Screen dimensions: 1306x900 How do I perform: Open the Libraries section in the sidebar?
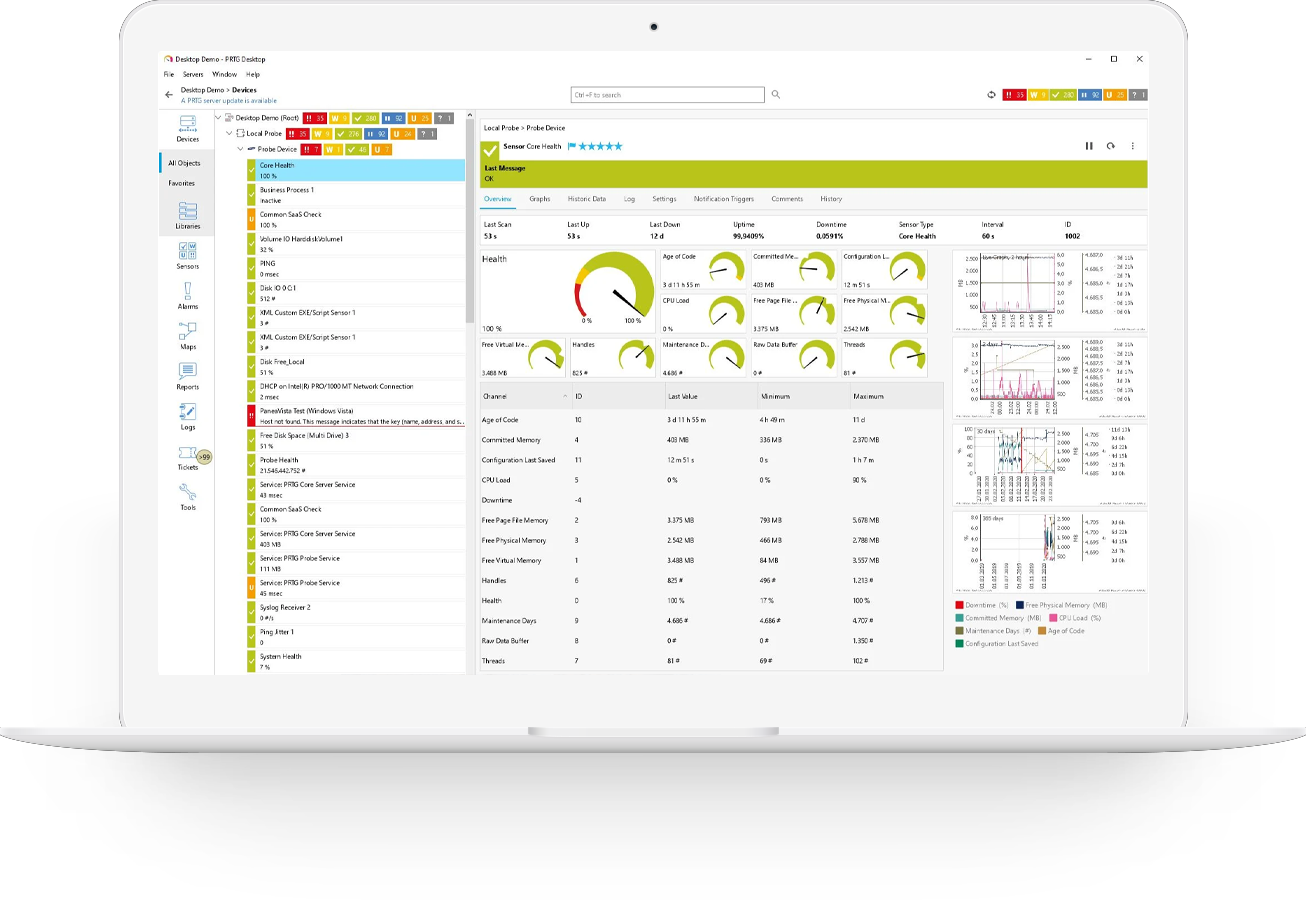click(x=187, y=216)
